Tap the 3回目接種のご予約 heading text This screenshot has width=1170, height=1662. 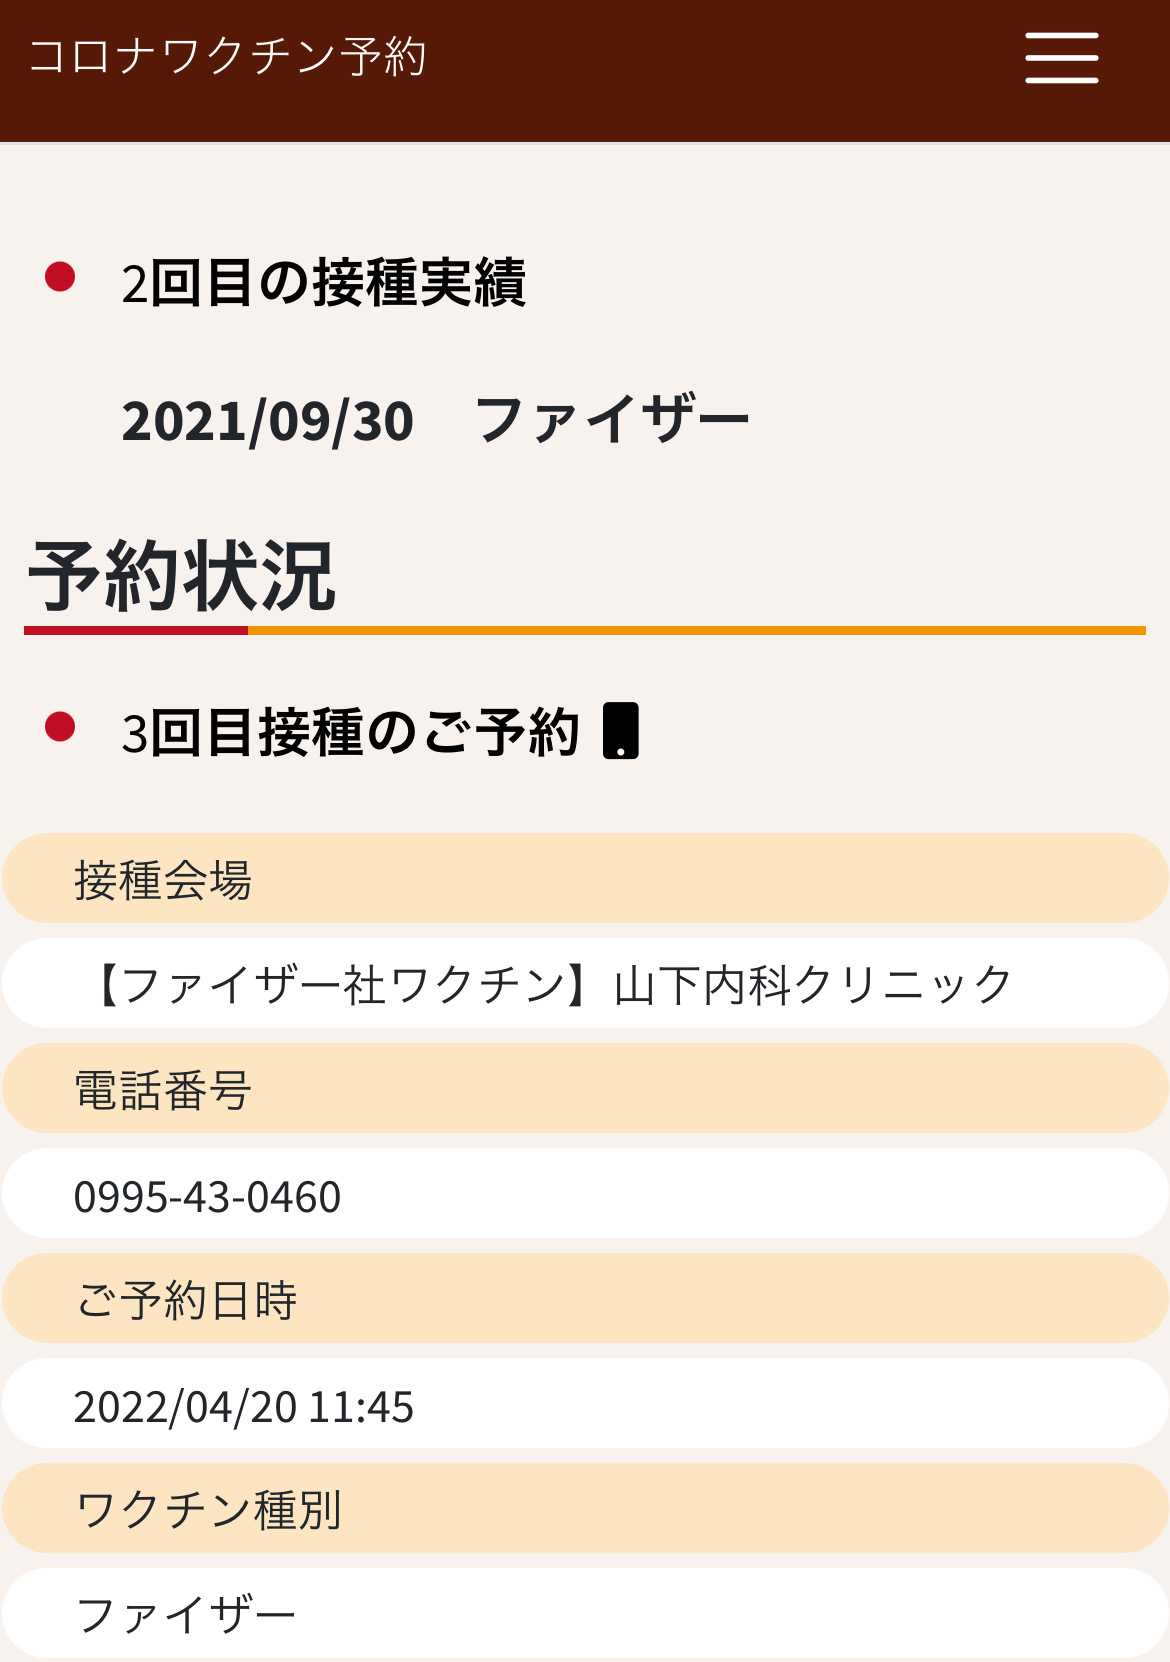coord(350,732)
